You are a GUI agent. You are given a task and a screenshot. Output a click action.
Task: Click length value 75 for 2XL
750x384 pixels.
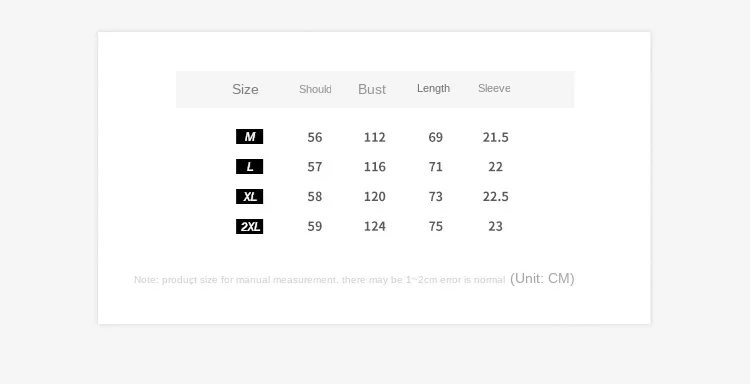(435, 226)
